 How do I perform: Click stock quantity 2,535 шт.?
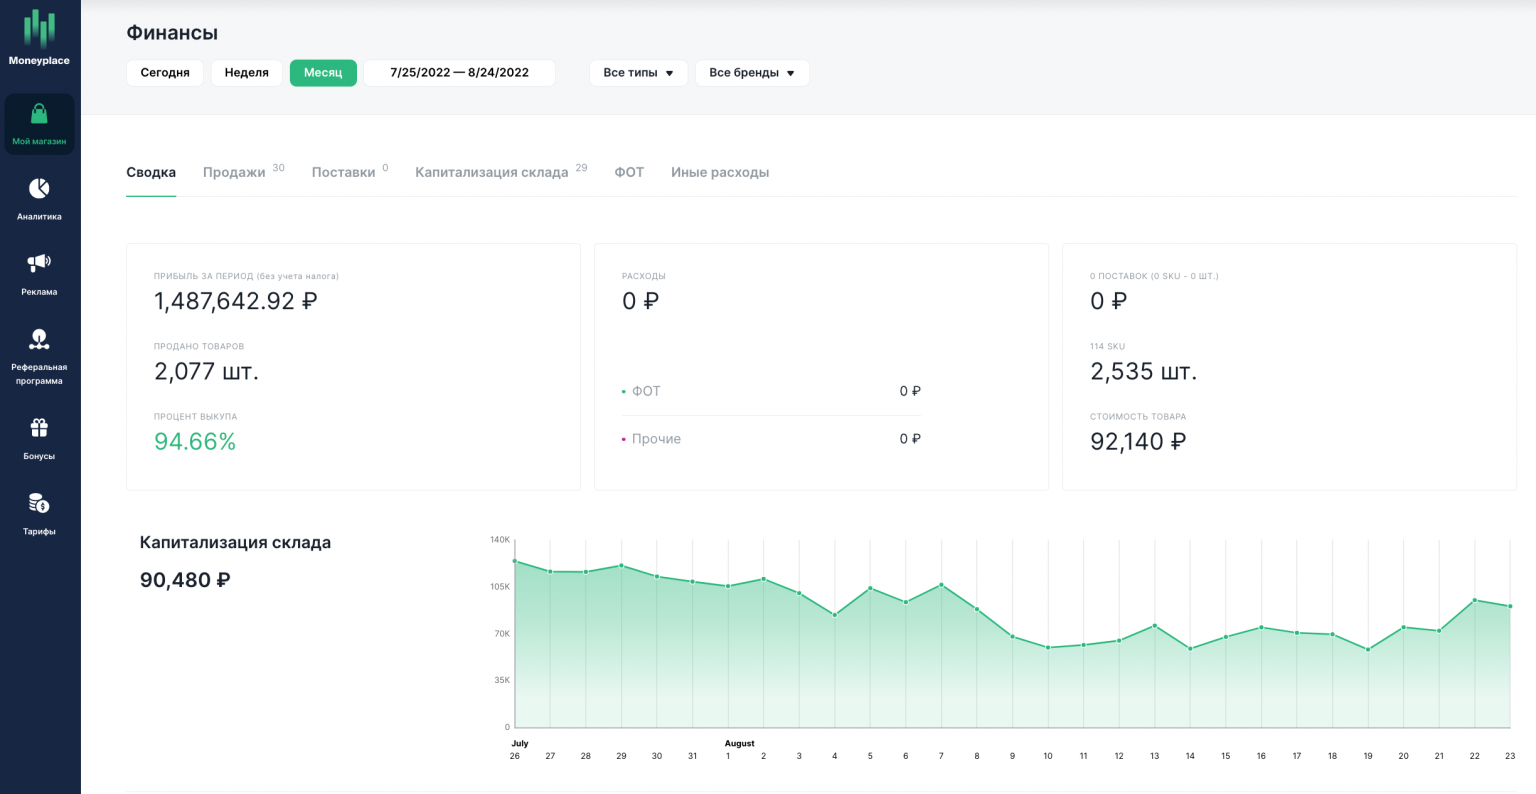point(1143,371)
